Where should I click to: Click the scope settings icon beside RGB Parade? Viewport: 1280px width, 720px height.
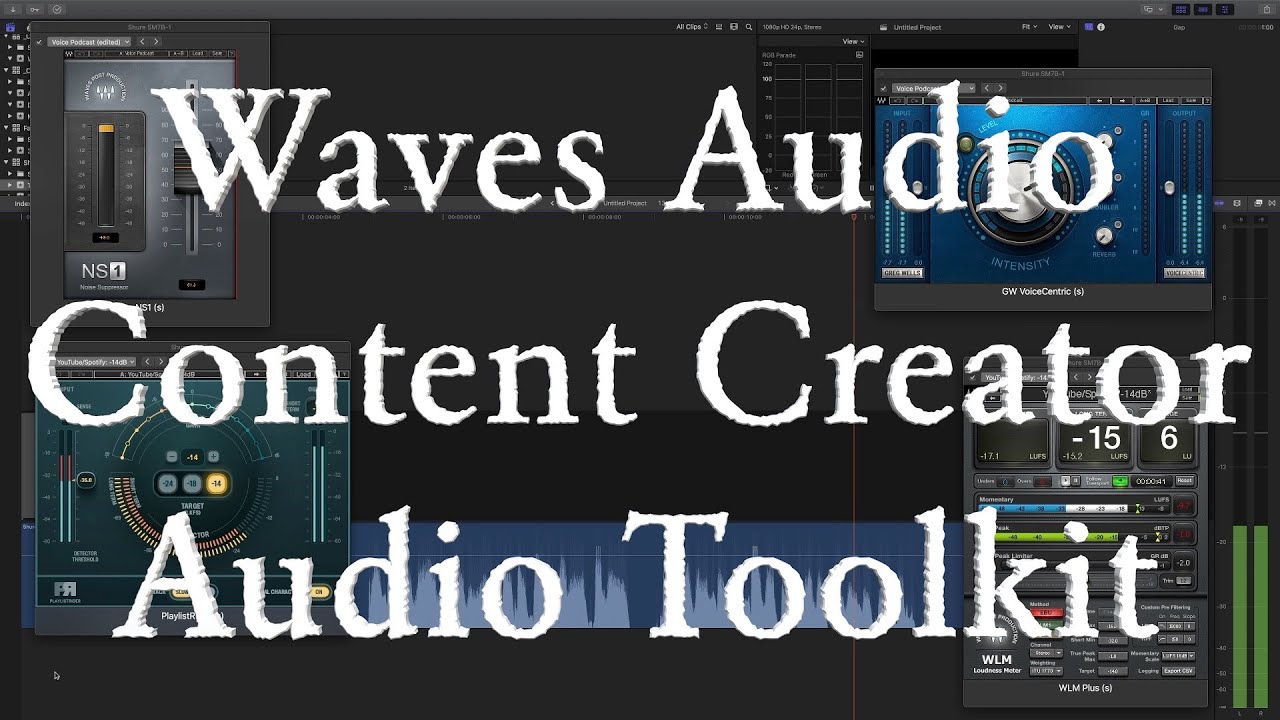point(859,55)
